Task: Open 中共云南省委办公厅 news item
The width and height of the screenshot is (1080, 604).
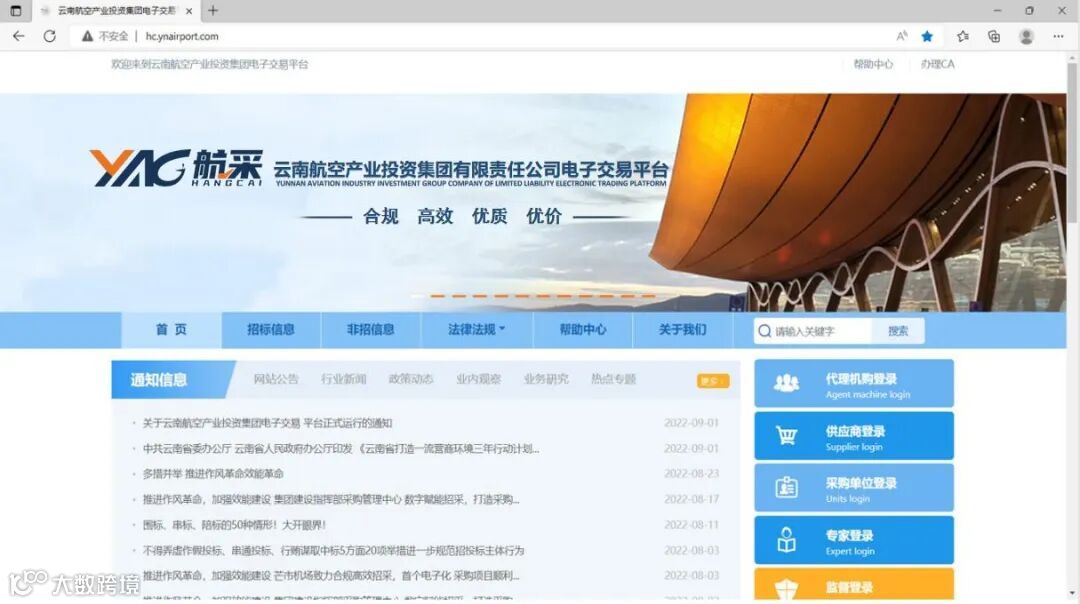Action: click(341, 448)
